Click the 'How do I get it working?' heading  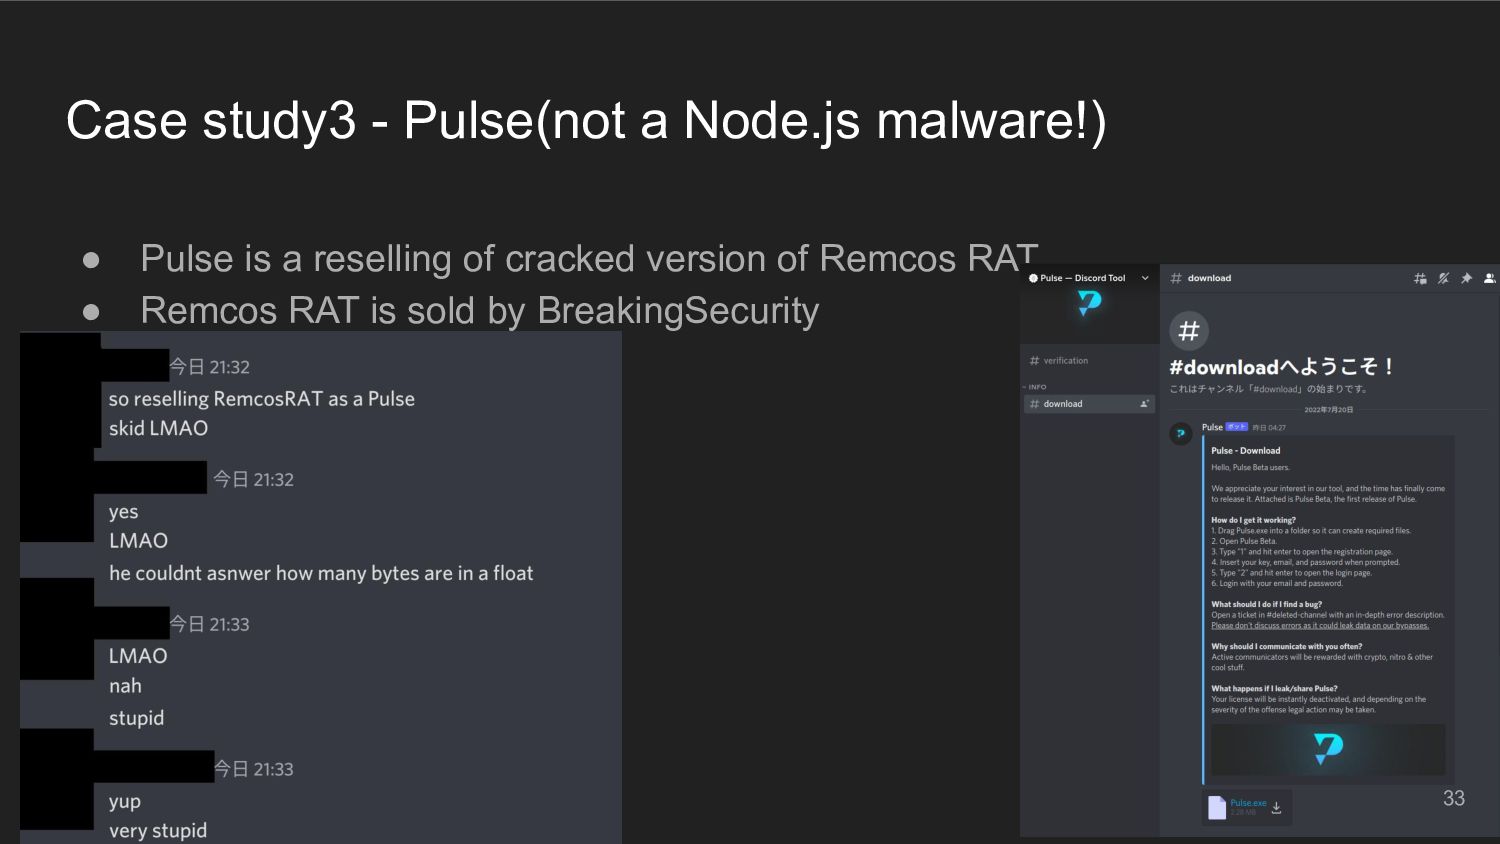[x=1253, y=520]
